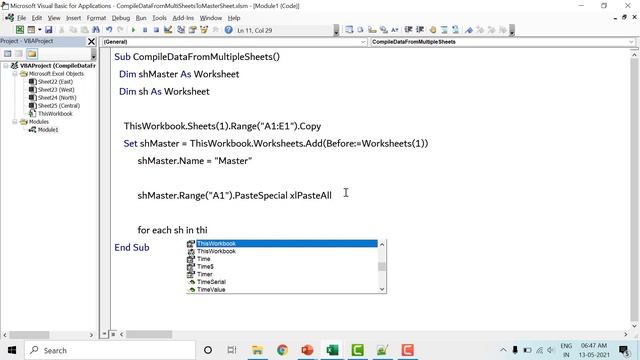The height and width of the screenshot is (360, 640).
Task: Switch to Full Module View at the bottom left
Action: click(x=113, y=334)
